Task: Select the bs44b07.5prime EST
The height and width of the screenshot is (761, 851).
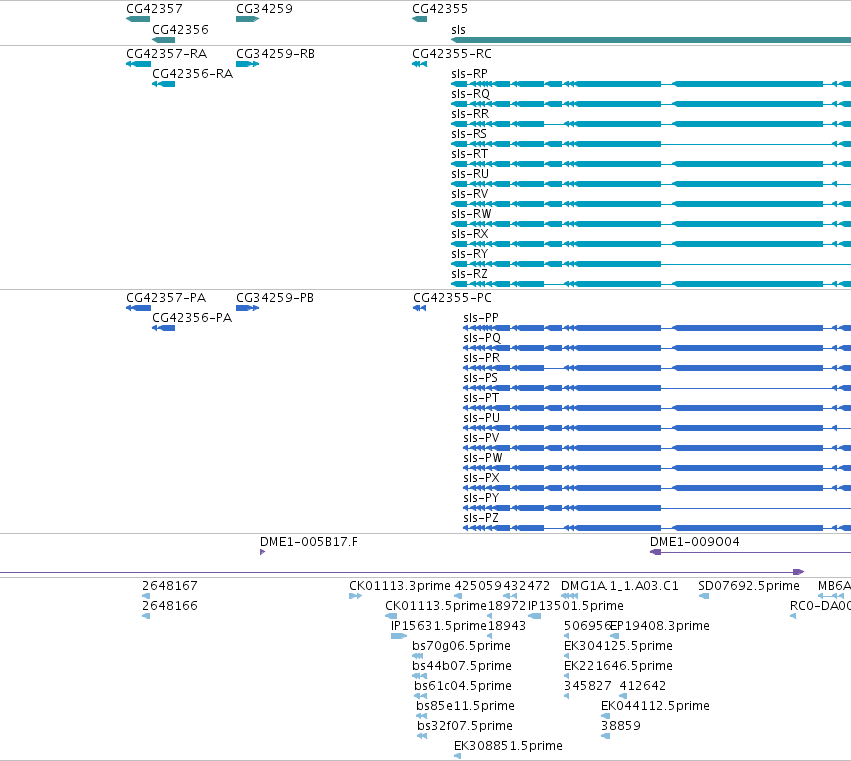Action: (x=420, y=677)
